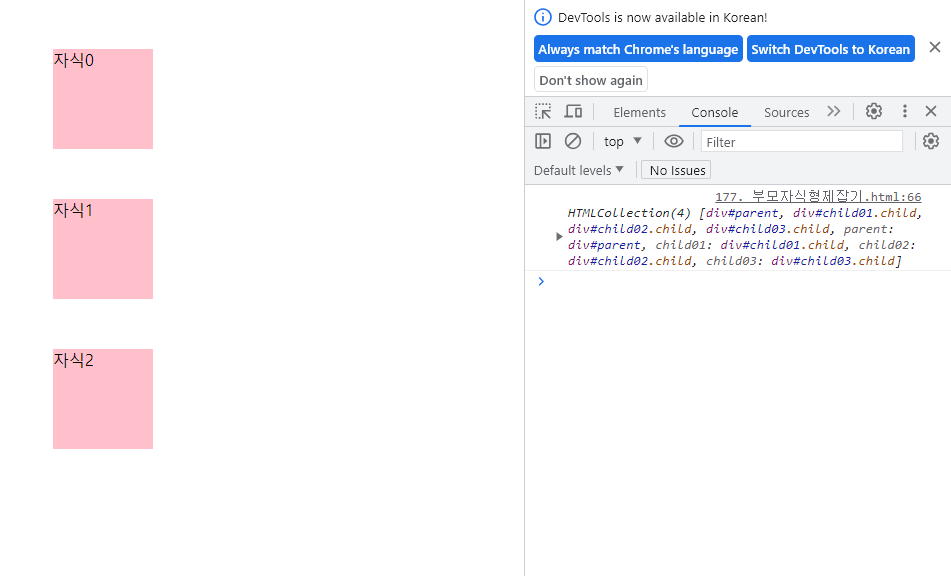951x576 pixels.
Task: Open the three-dot customize DevTools menu
Action: pos(904,111)
